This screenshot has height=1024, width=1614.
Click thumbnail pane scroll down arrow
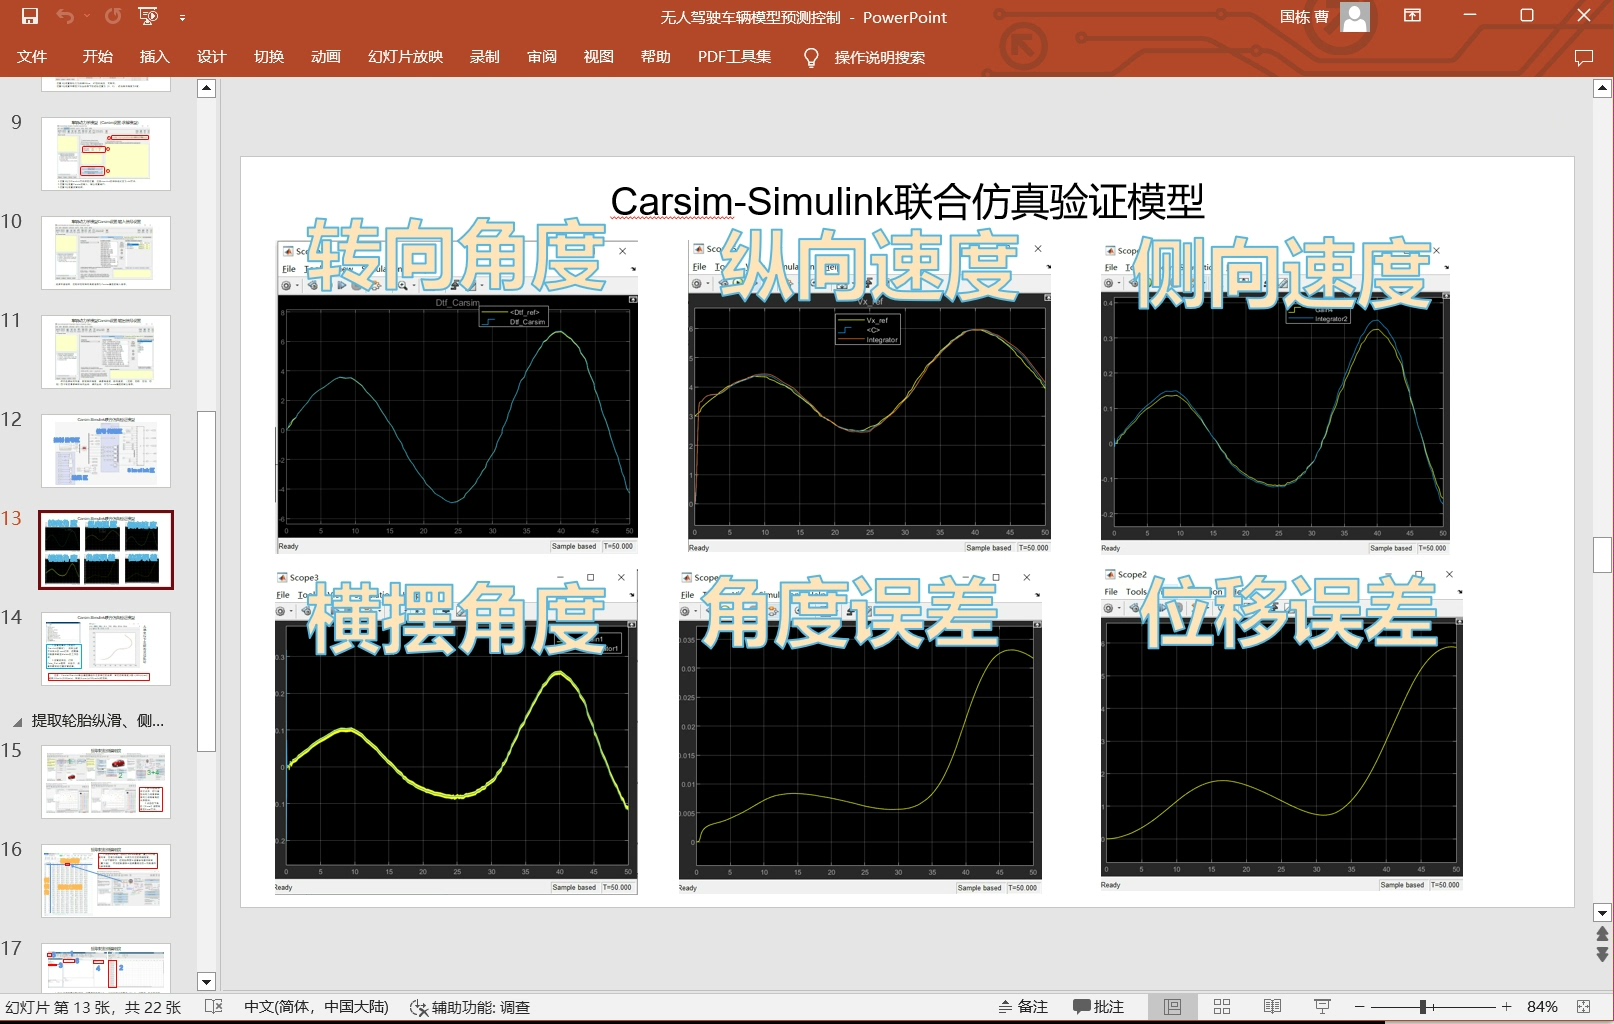(206, 982)
